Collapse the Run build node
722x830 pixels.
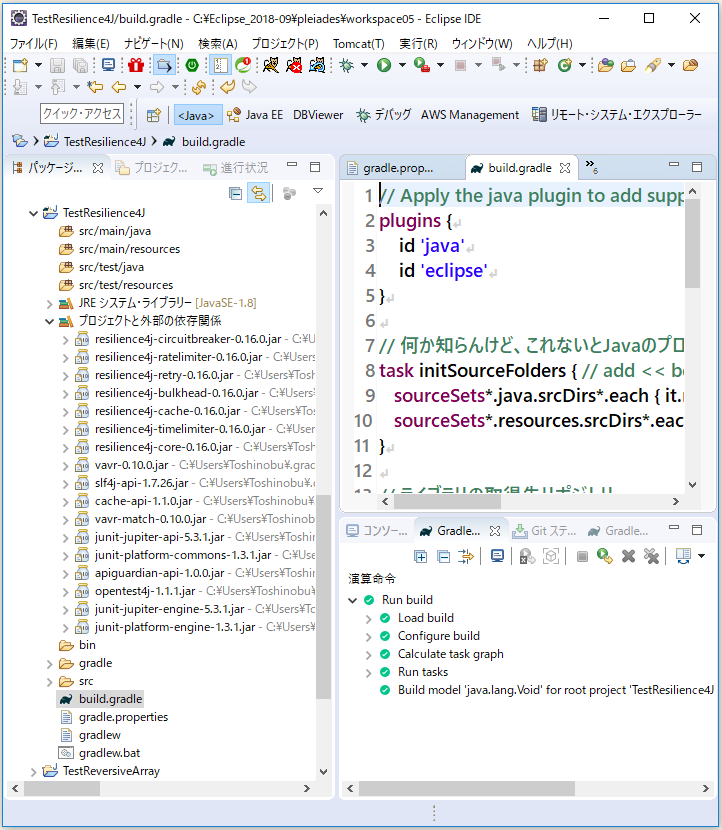353,600
